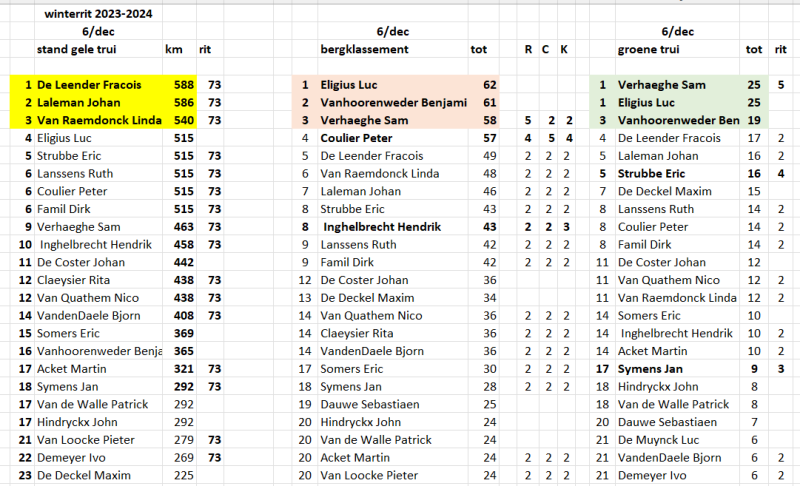The height and width of the screenshot is (486, 800).
Task: Select bold "Coulier Peter" in bergklassement
Action: point(356,137)
